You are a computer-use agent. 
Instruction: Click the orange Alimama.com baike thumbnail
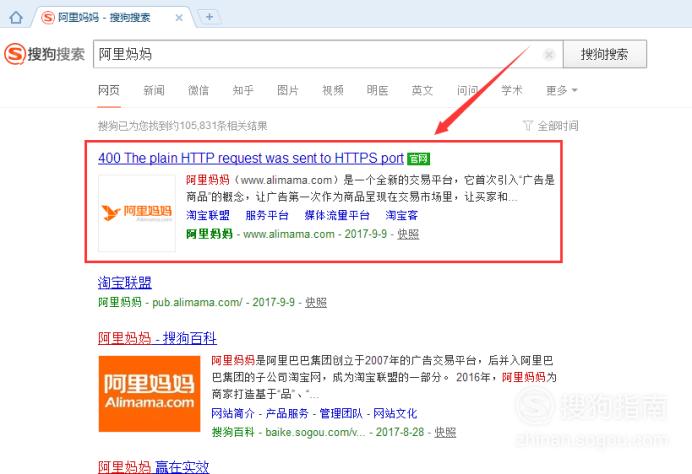click(149, 394)
